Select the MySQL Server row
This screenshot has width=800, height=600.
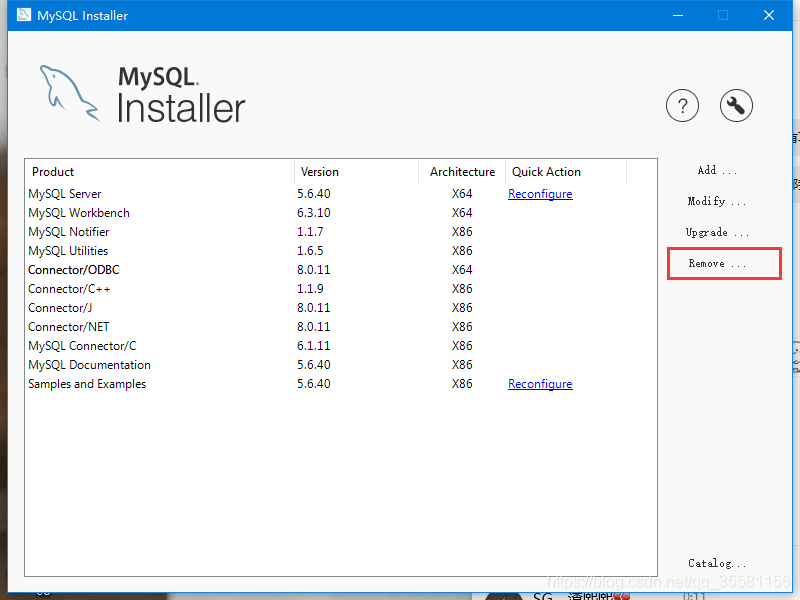coord(340,194)
